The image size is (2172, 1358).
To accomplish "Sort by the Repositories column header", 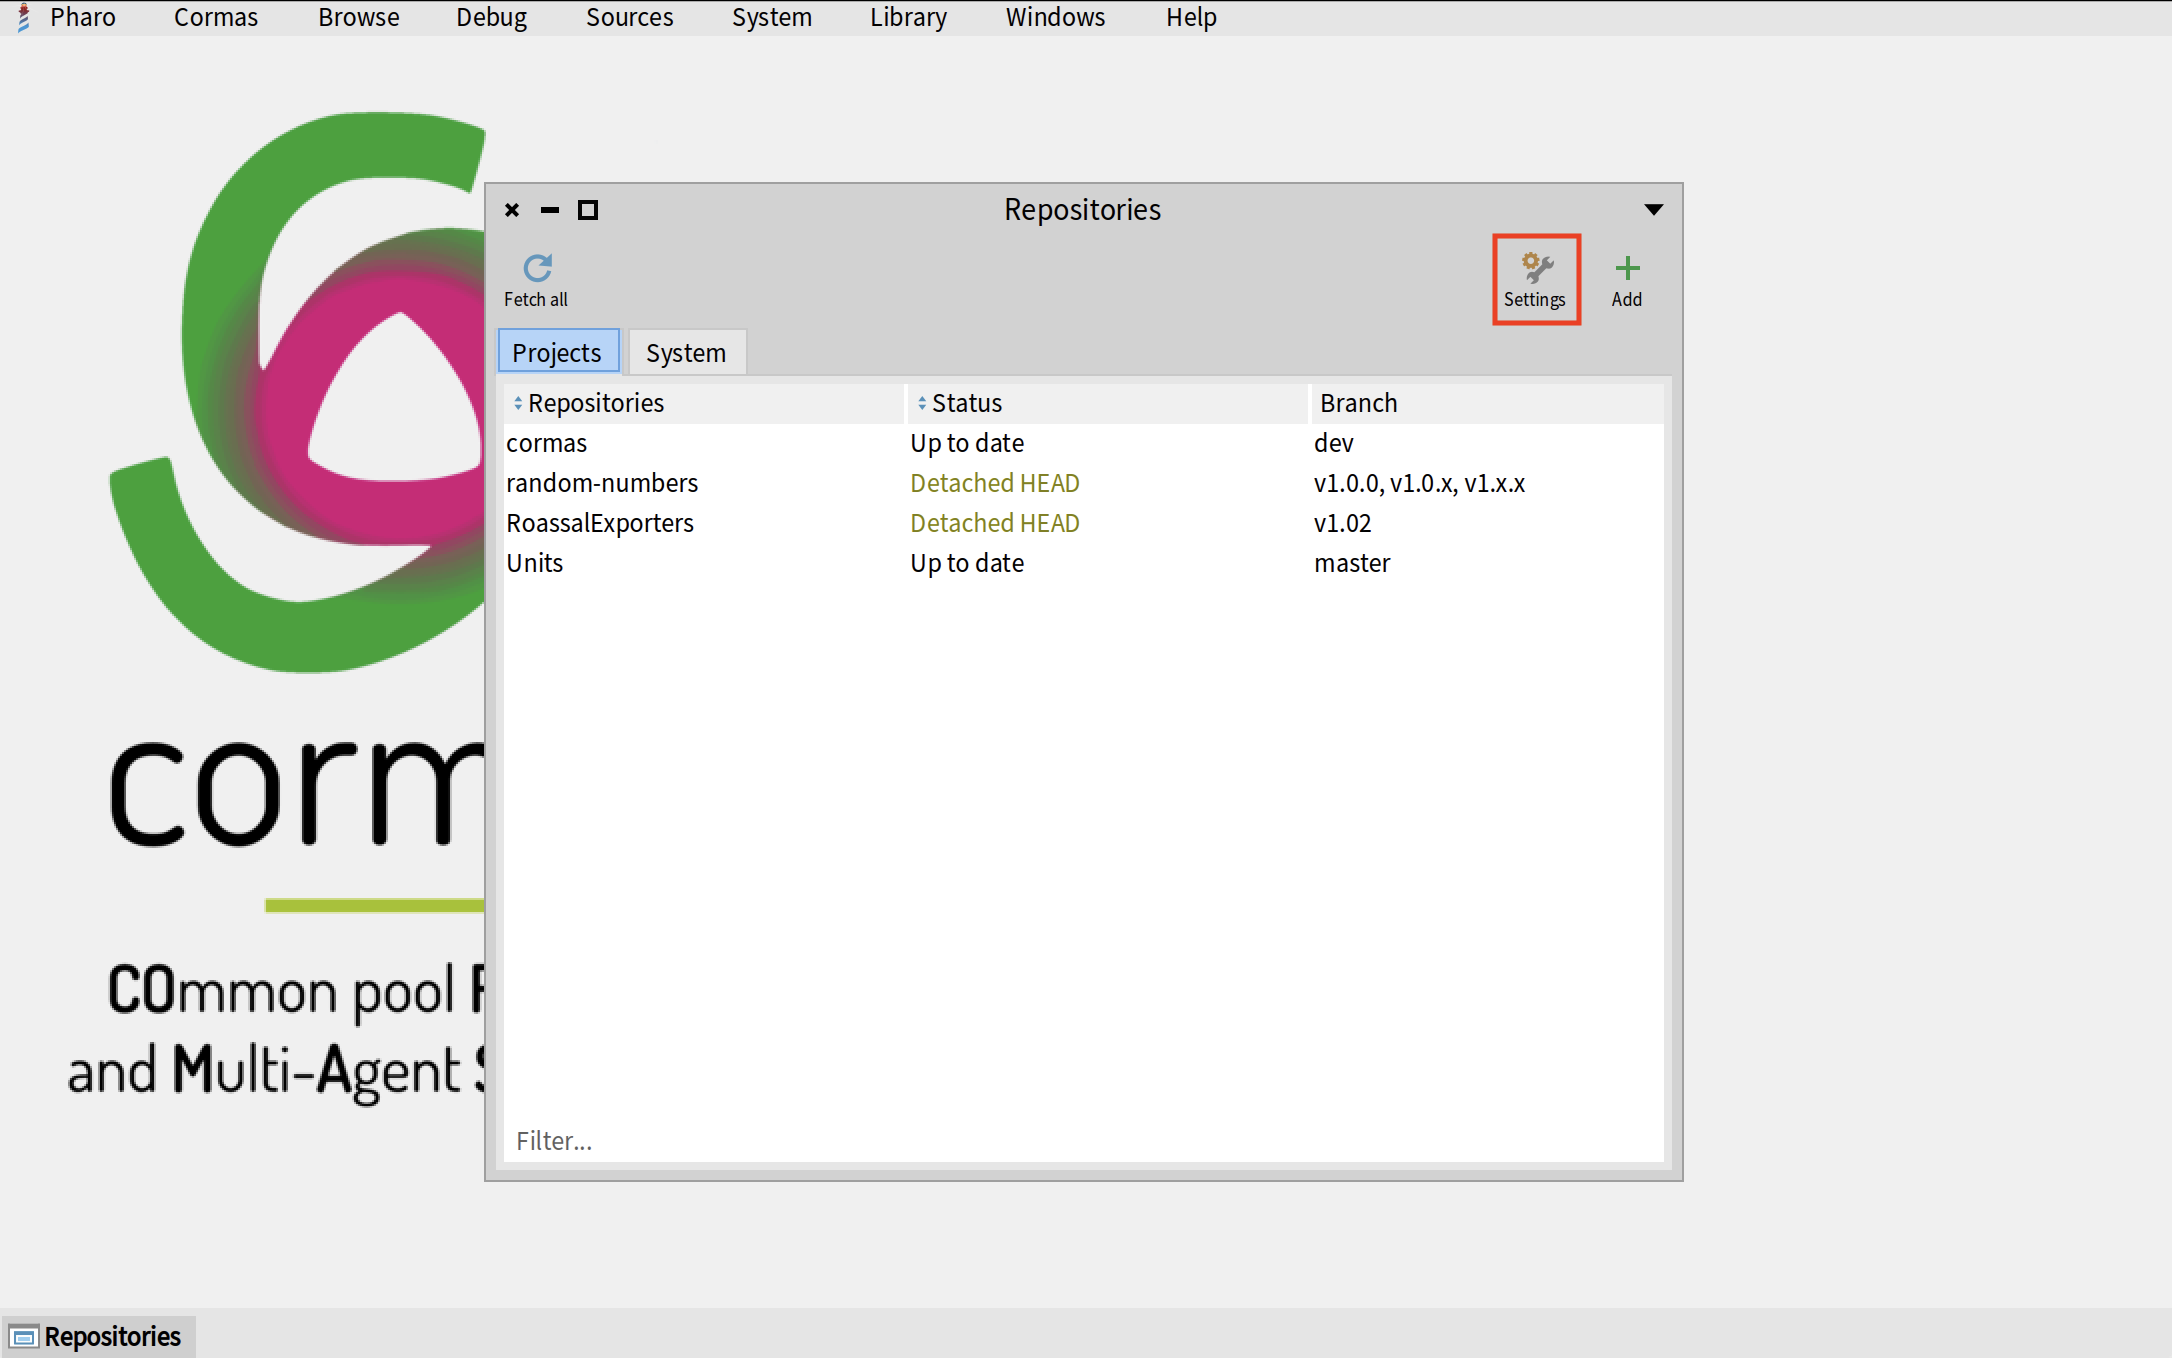I will point(595,403).
